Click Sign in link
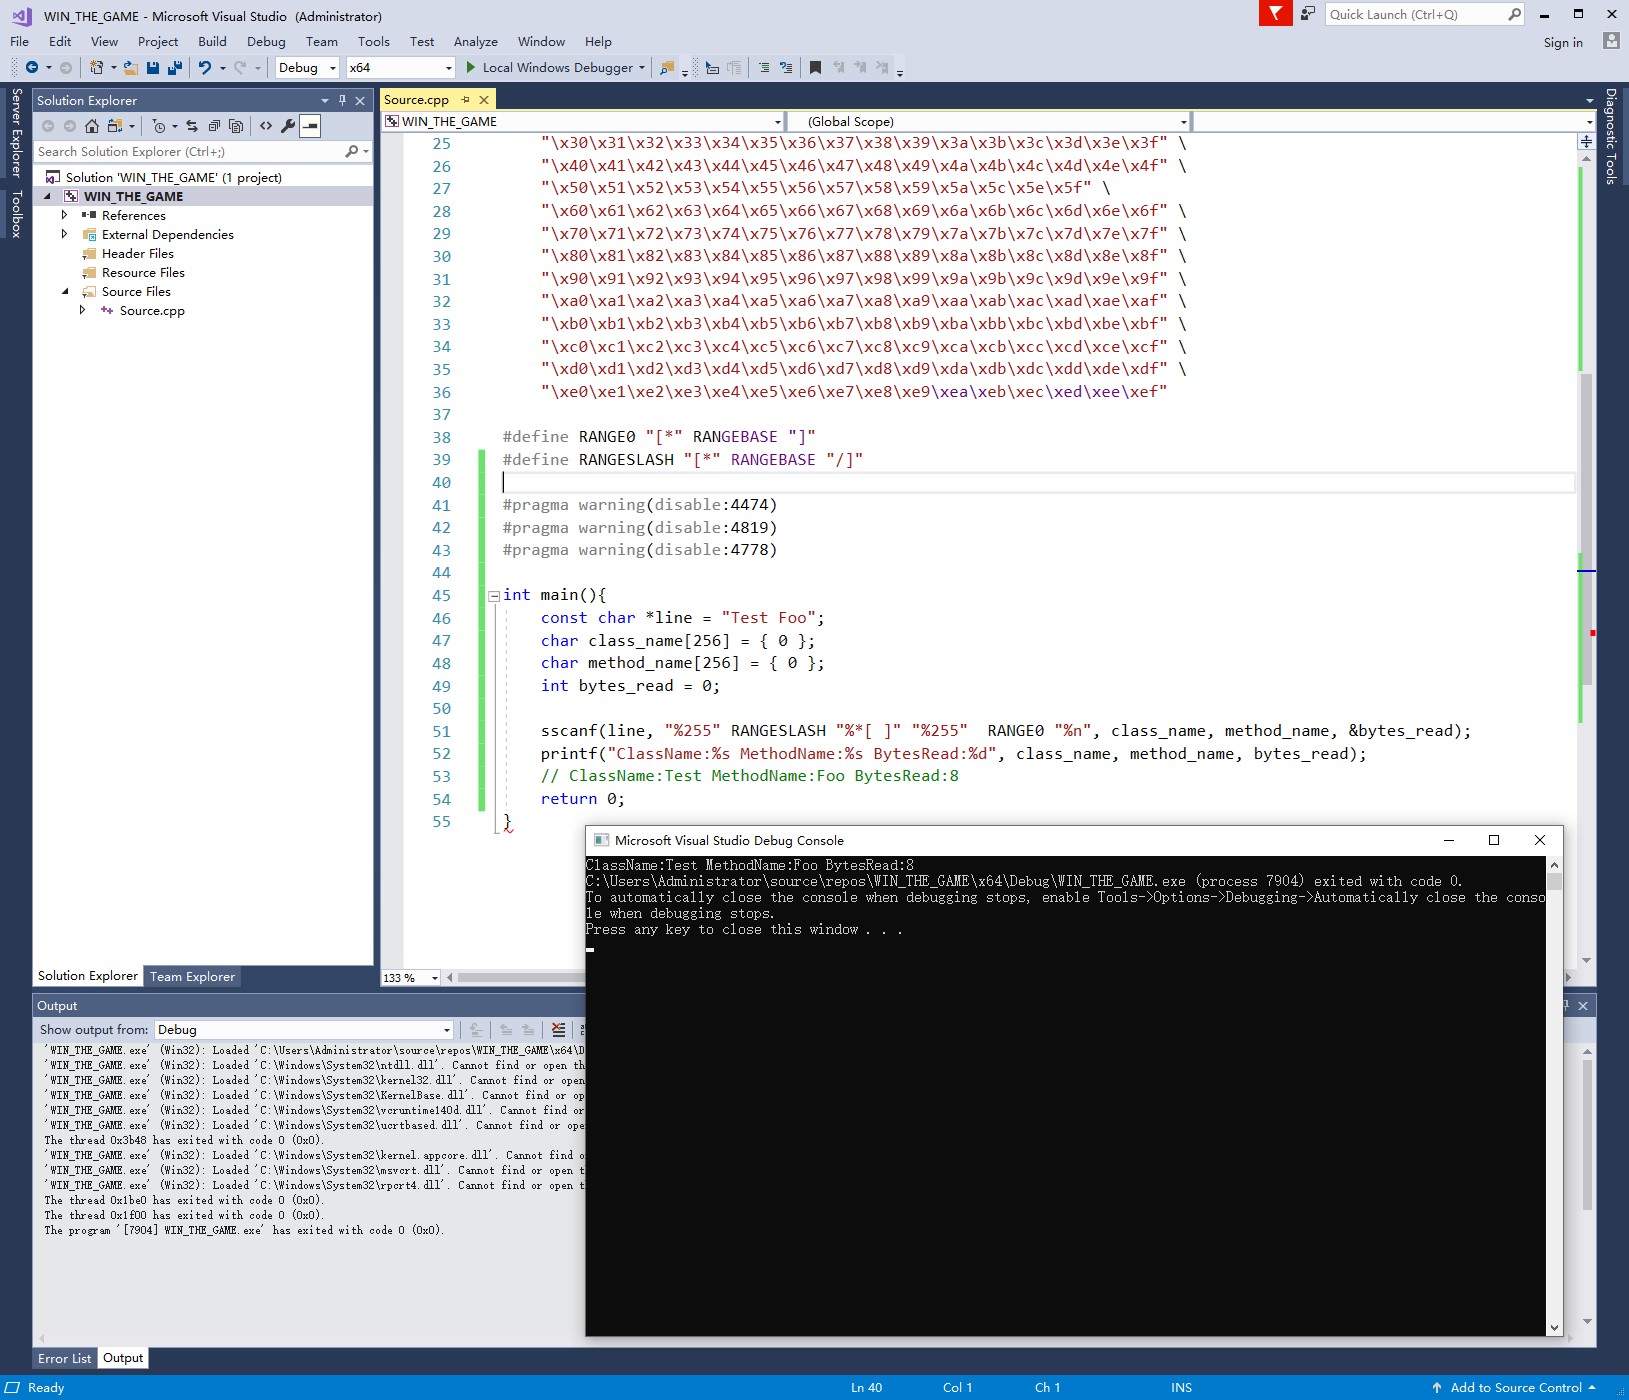 1562,42
